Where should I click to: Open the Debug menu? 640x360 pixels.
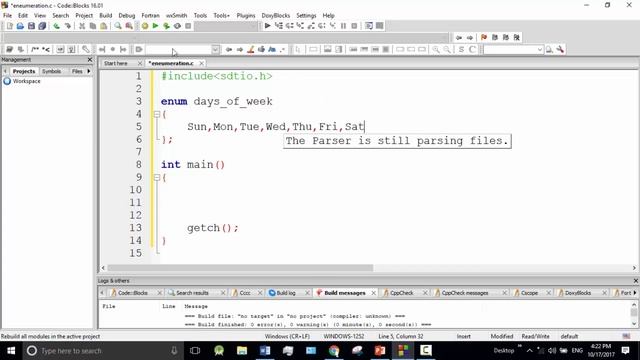[x=127, y=15]
